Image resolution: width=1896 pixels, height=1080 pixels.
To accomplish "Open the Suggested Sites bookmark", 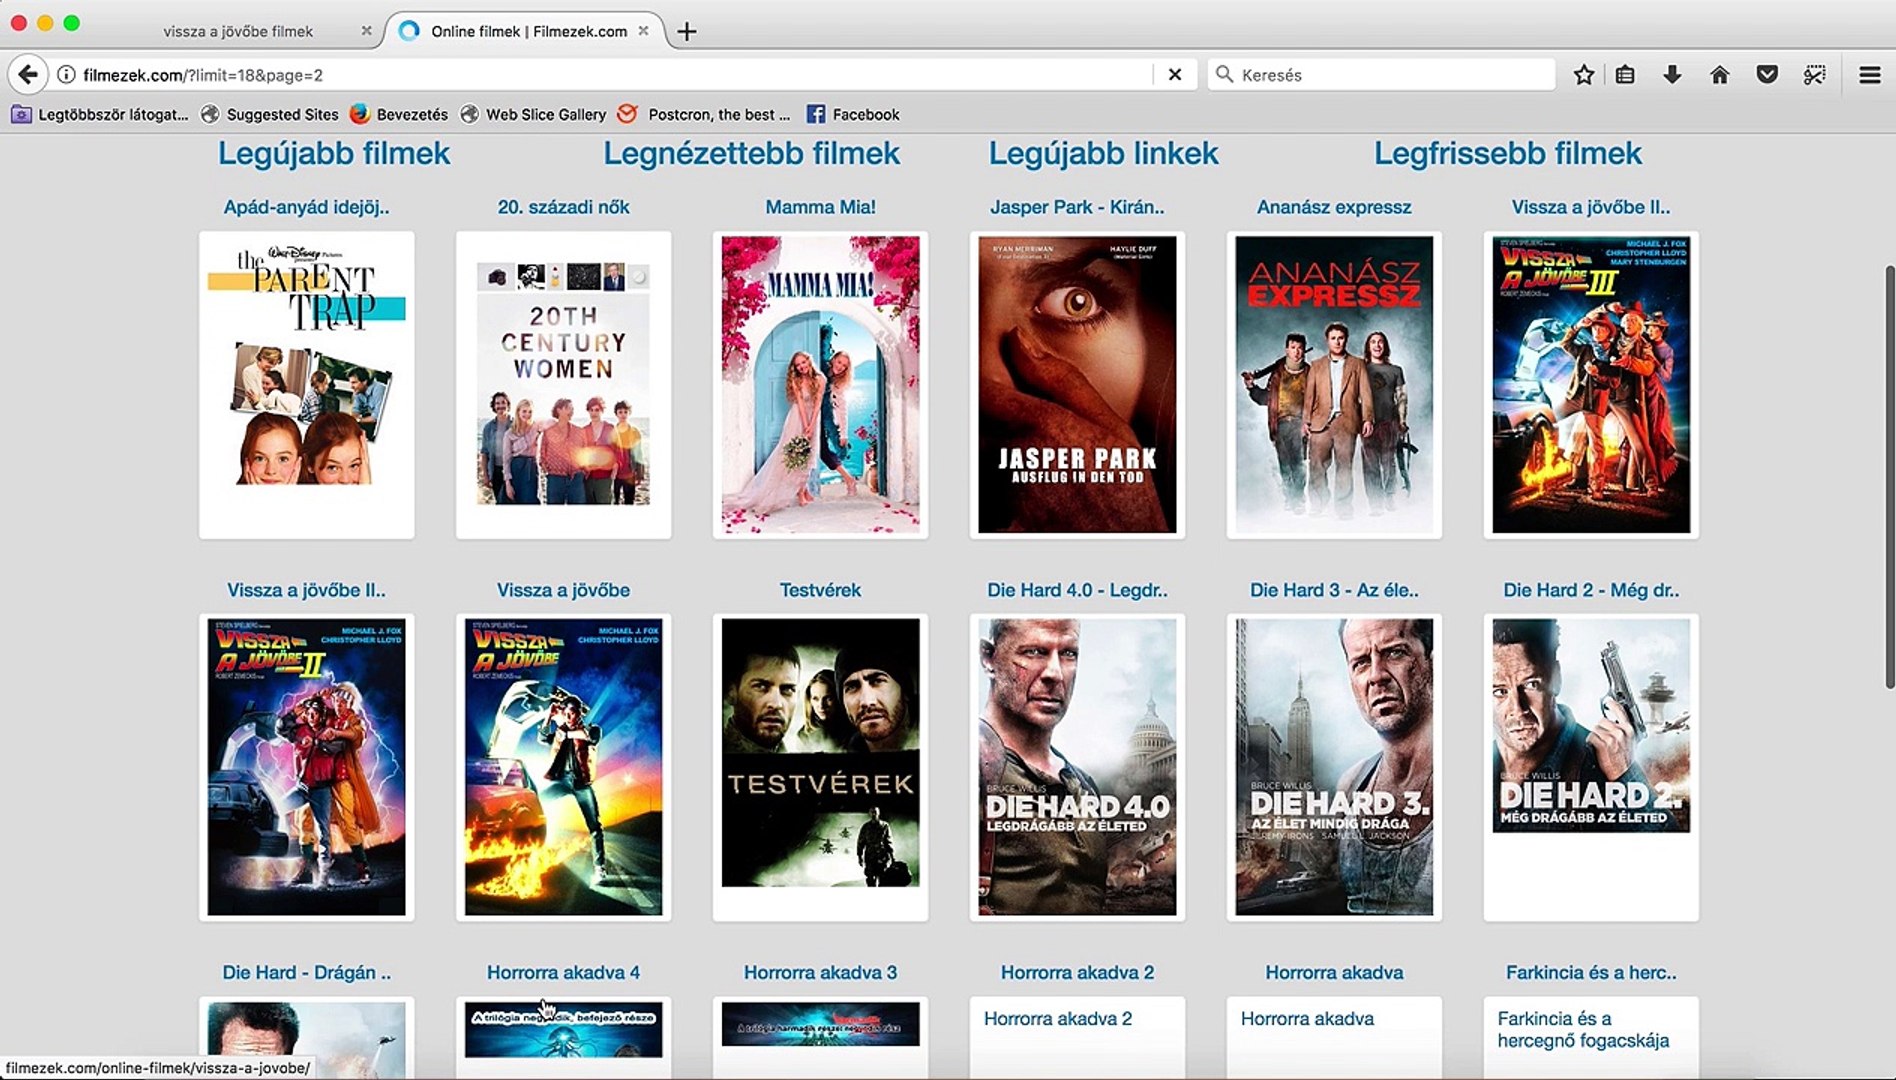I will 270,114.
